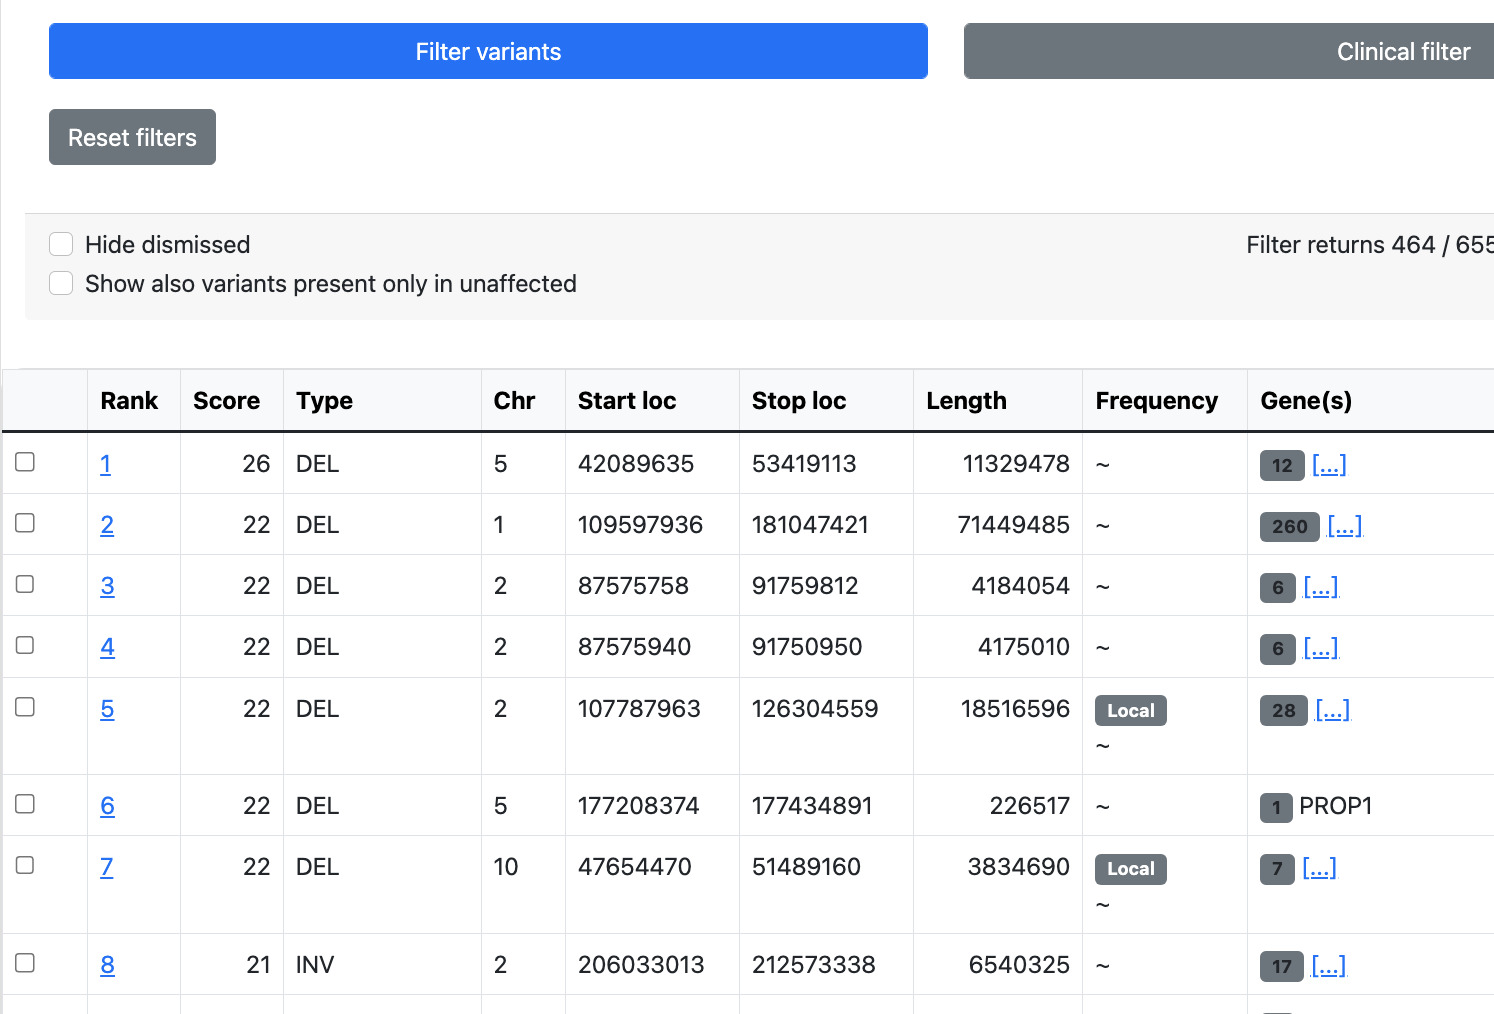The height and width of the screenshot is (1014, 1494).
Task: Open variant rank 7 link
Action: (106, 867)
